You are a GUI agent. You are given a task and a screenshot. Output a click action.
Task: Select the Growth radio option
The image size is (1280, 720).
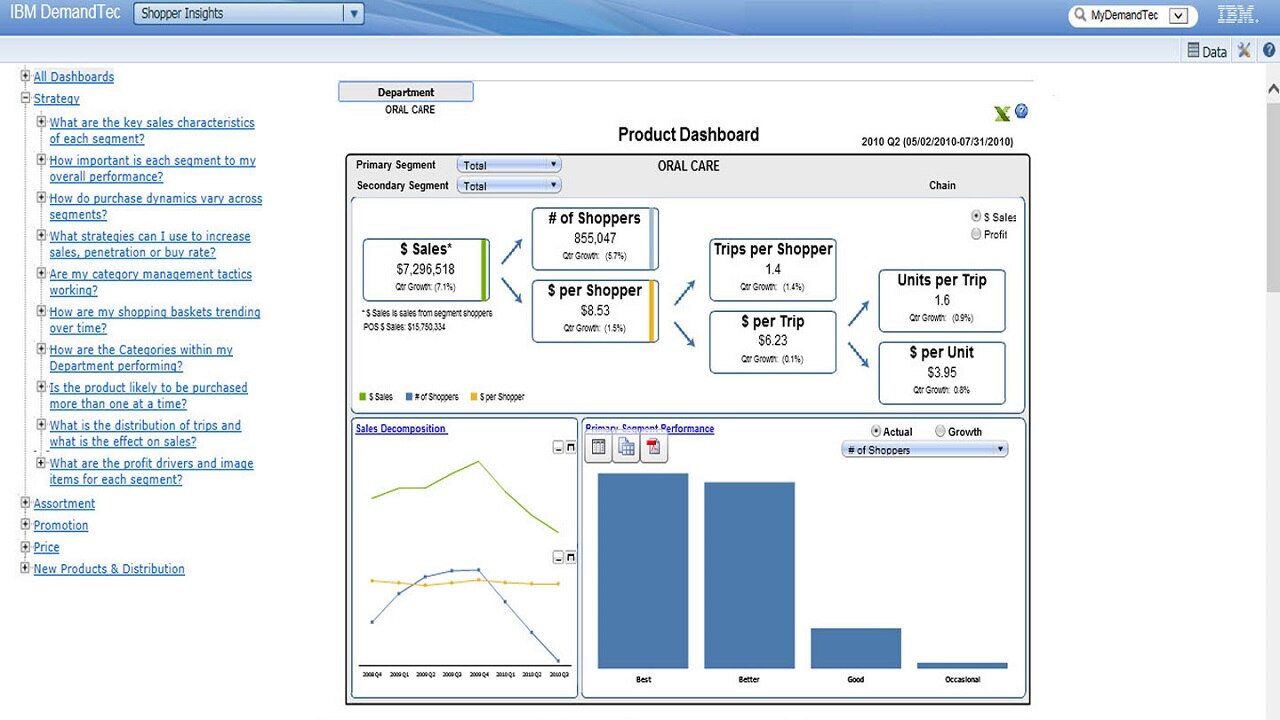click(x=940, y=431)
